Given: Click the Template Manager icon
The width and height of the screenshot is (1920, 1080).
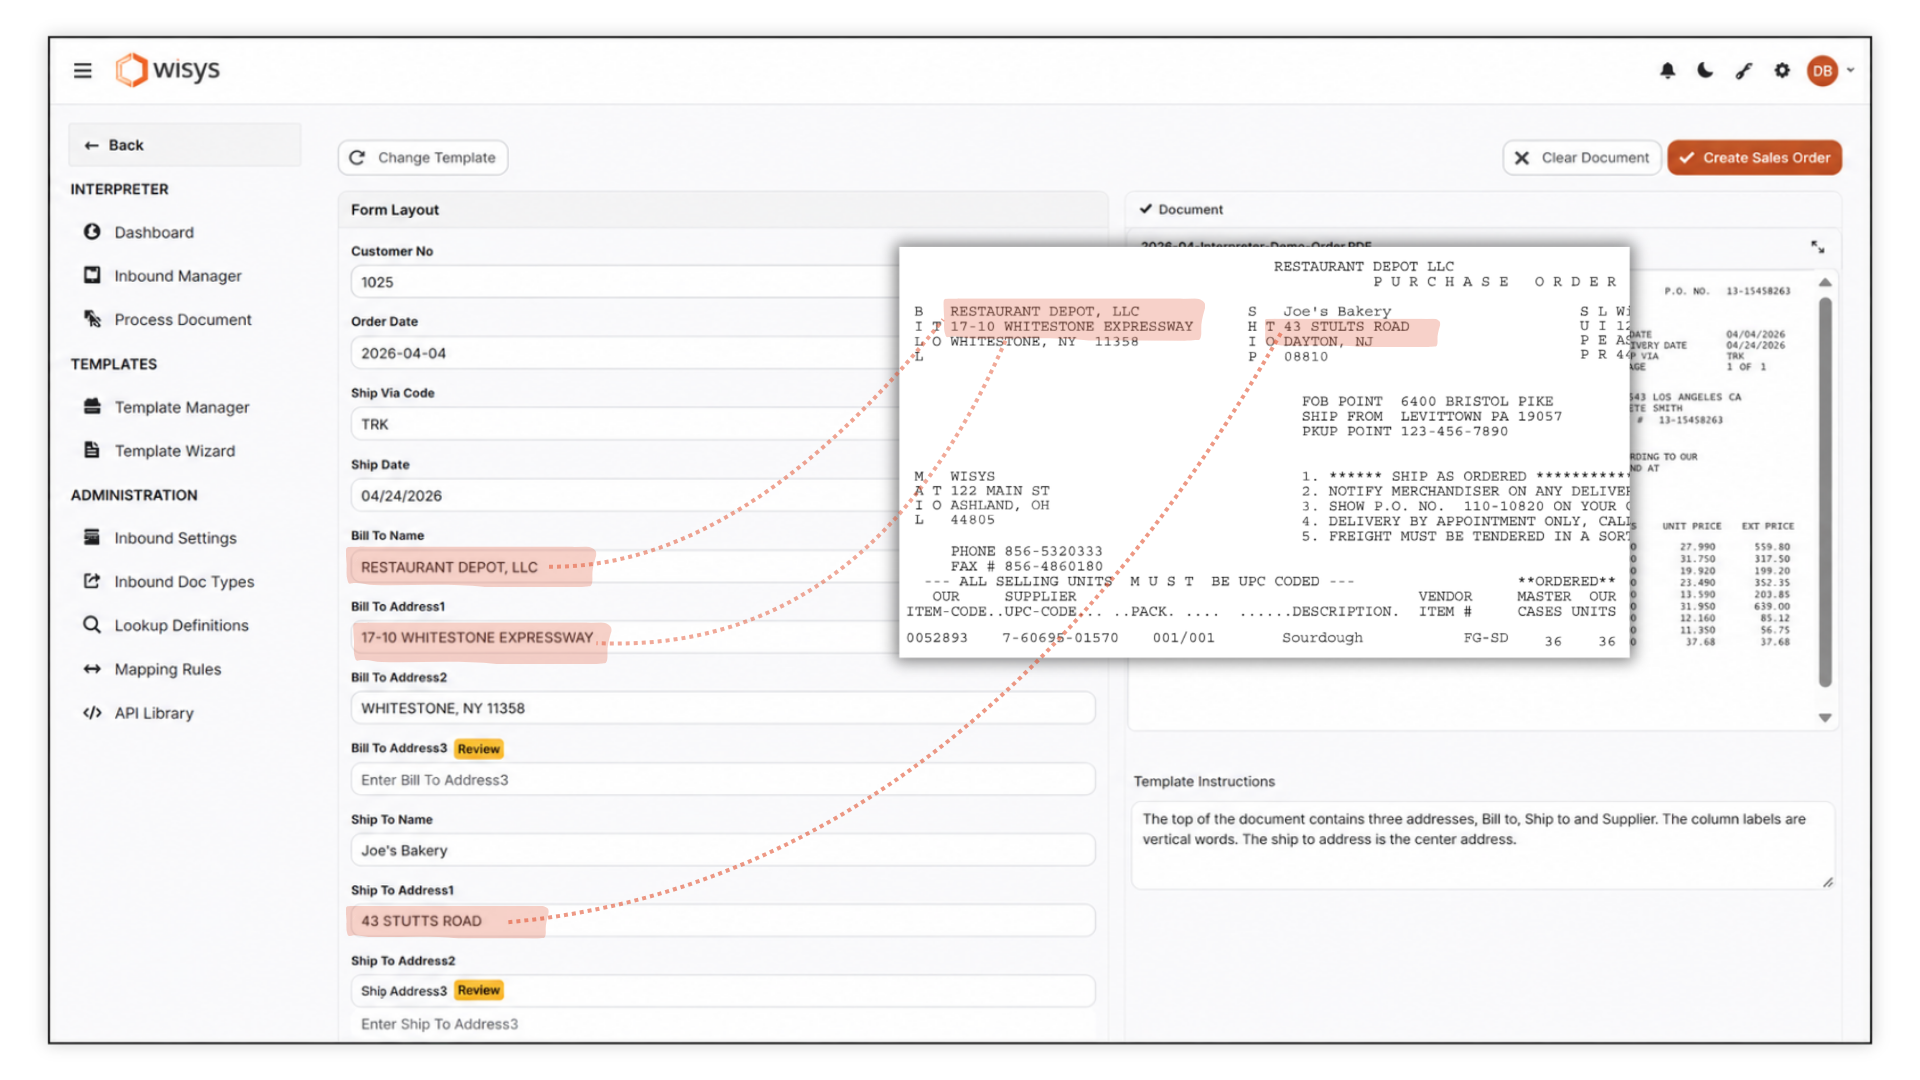Looking at the screenshot, I should click(x=92, y=406).
